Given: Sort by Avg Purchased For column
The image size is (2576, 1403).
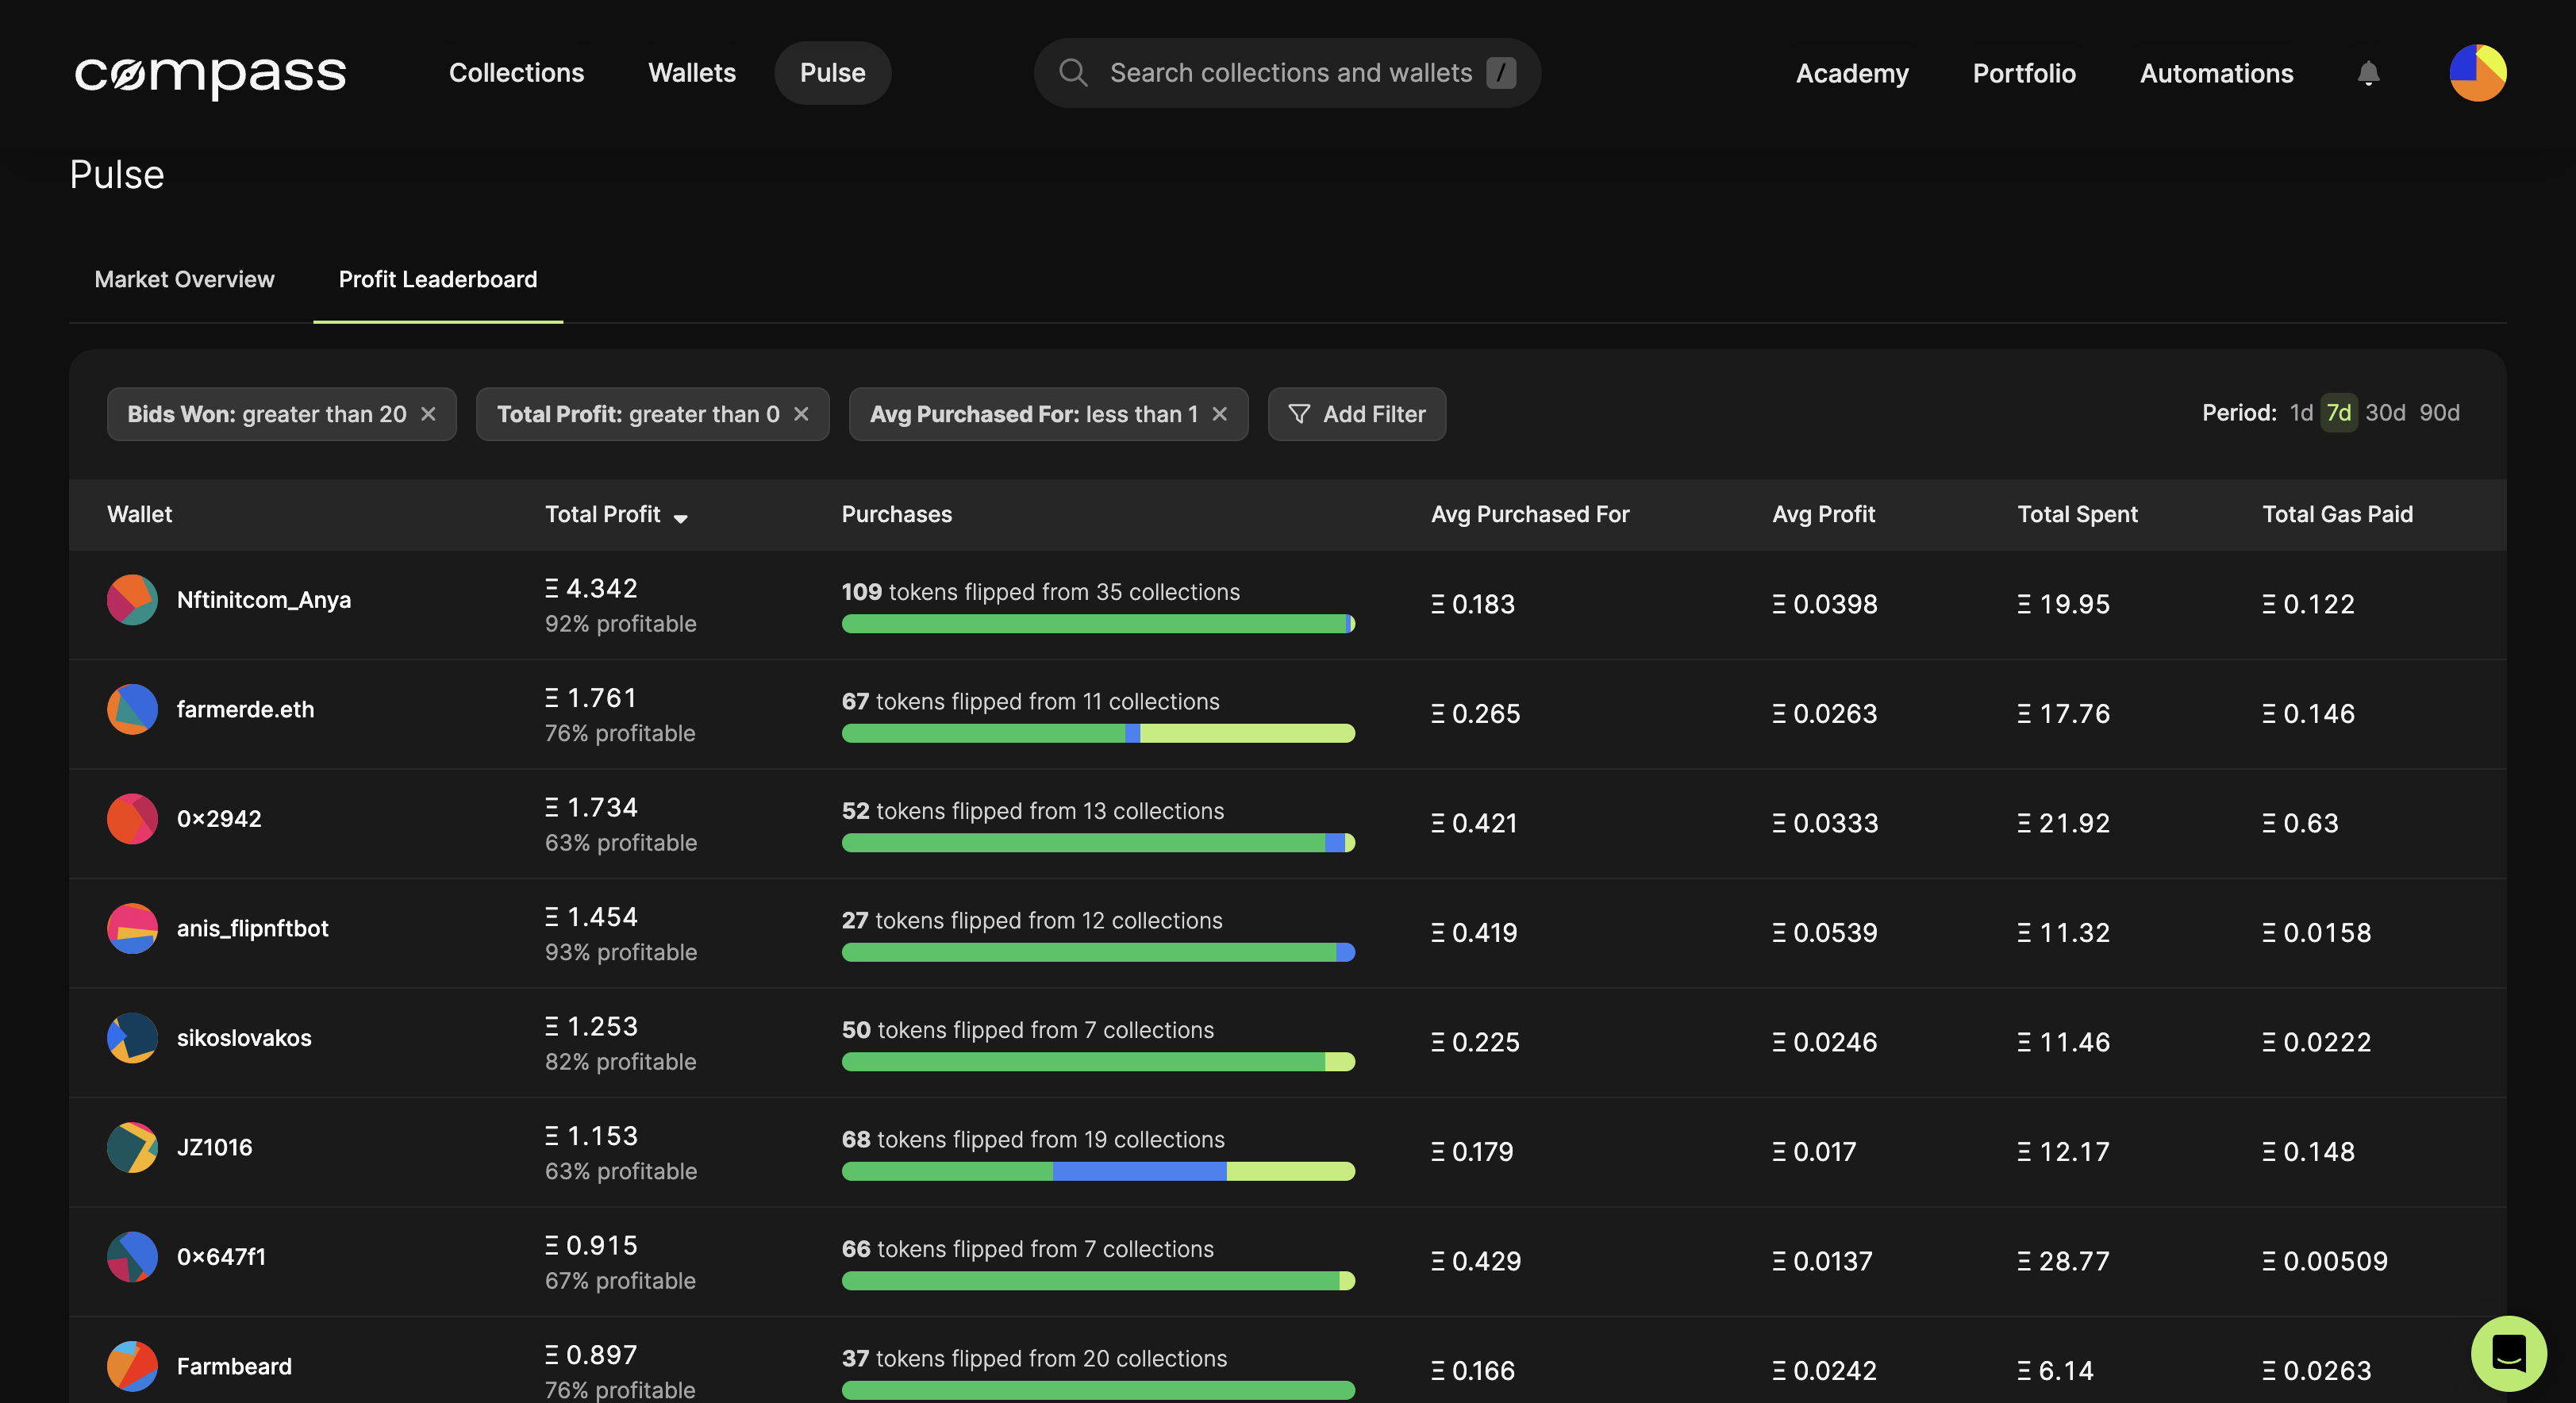Looking at the screenshot, I should click(1529, 514).
